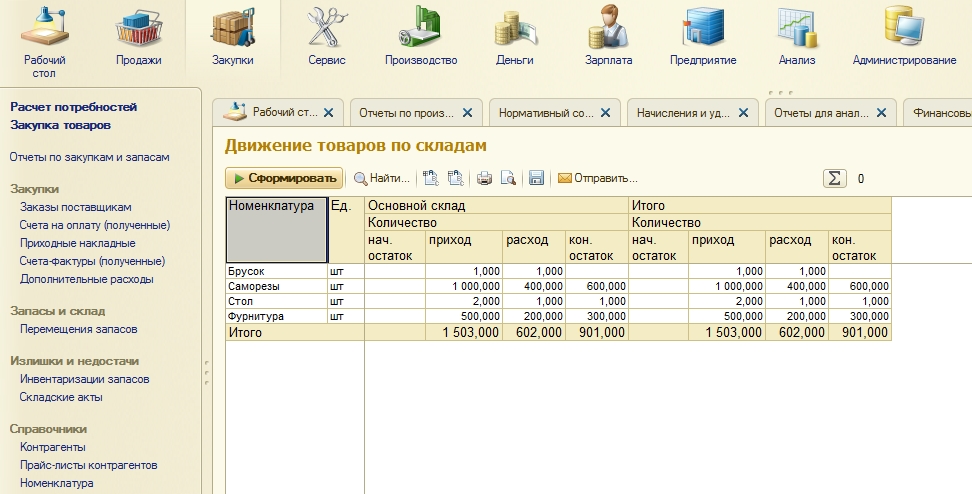Click the sigma sum button
The width and height of the screenshot is (972, 494).
(834, 179)
